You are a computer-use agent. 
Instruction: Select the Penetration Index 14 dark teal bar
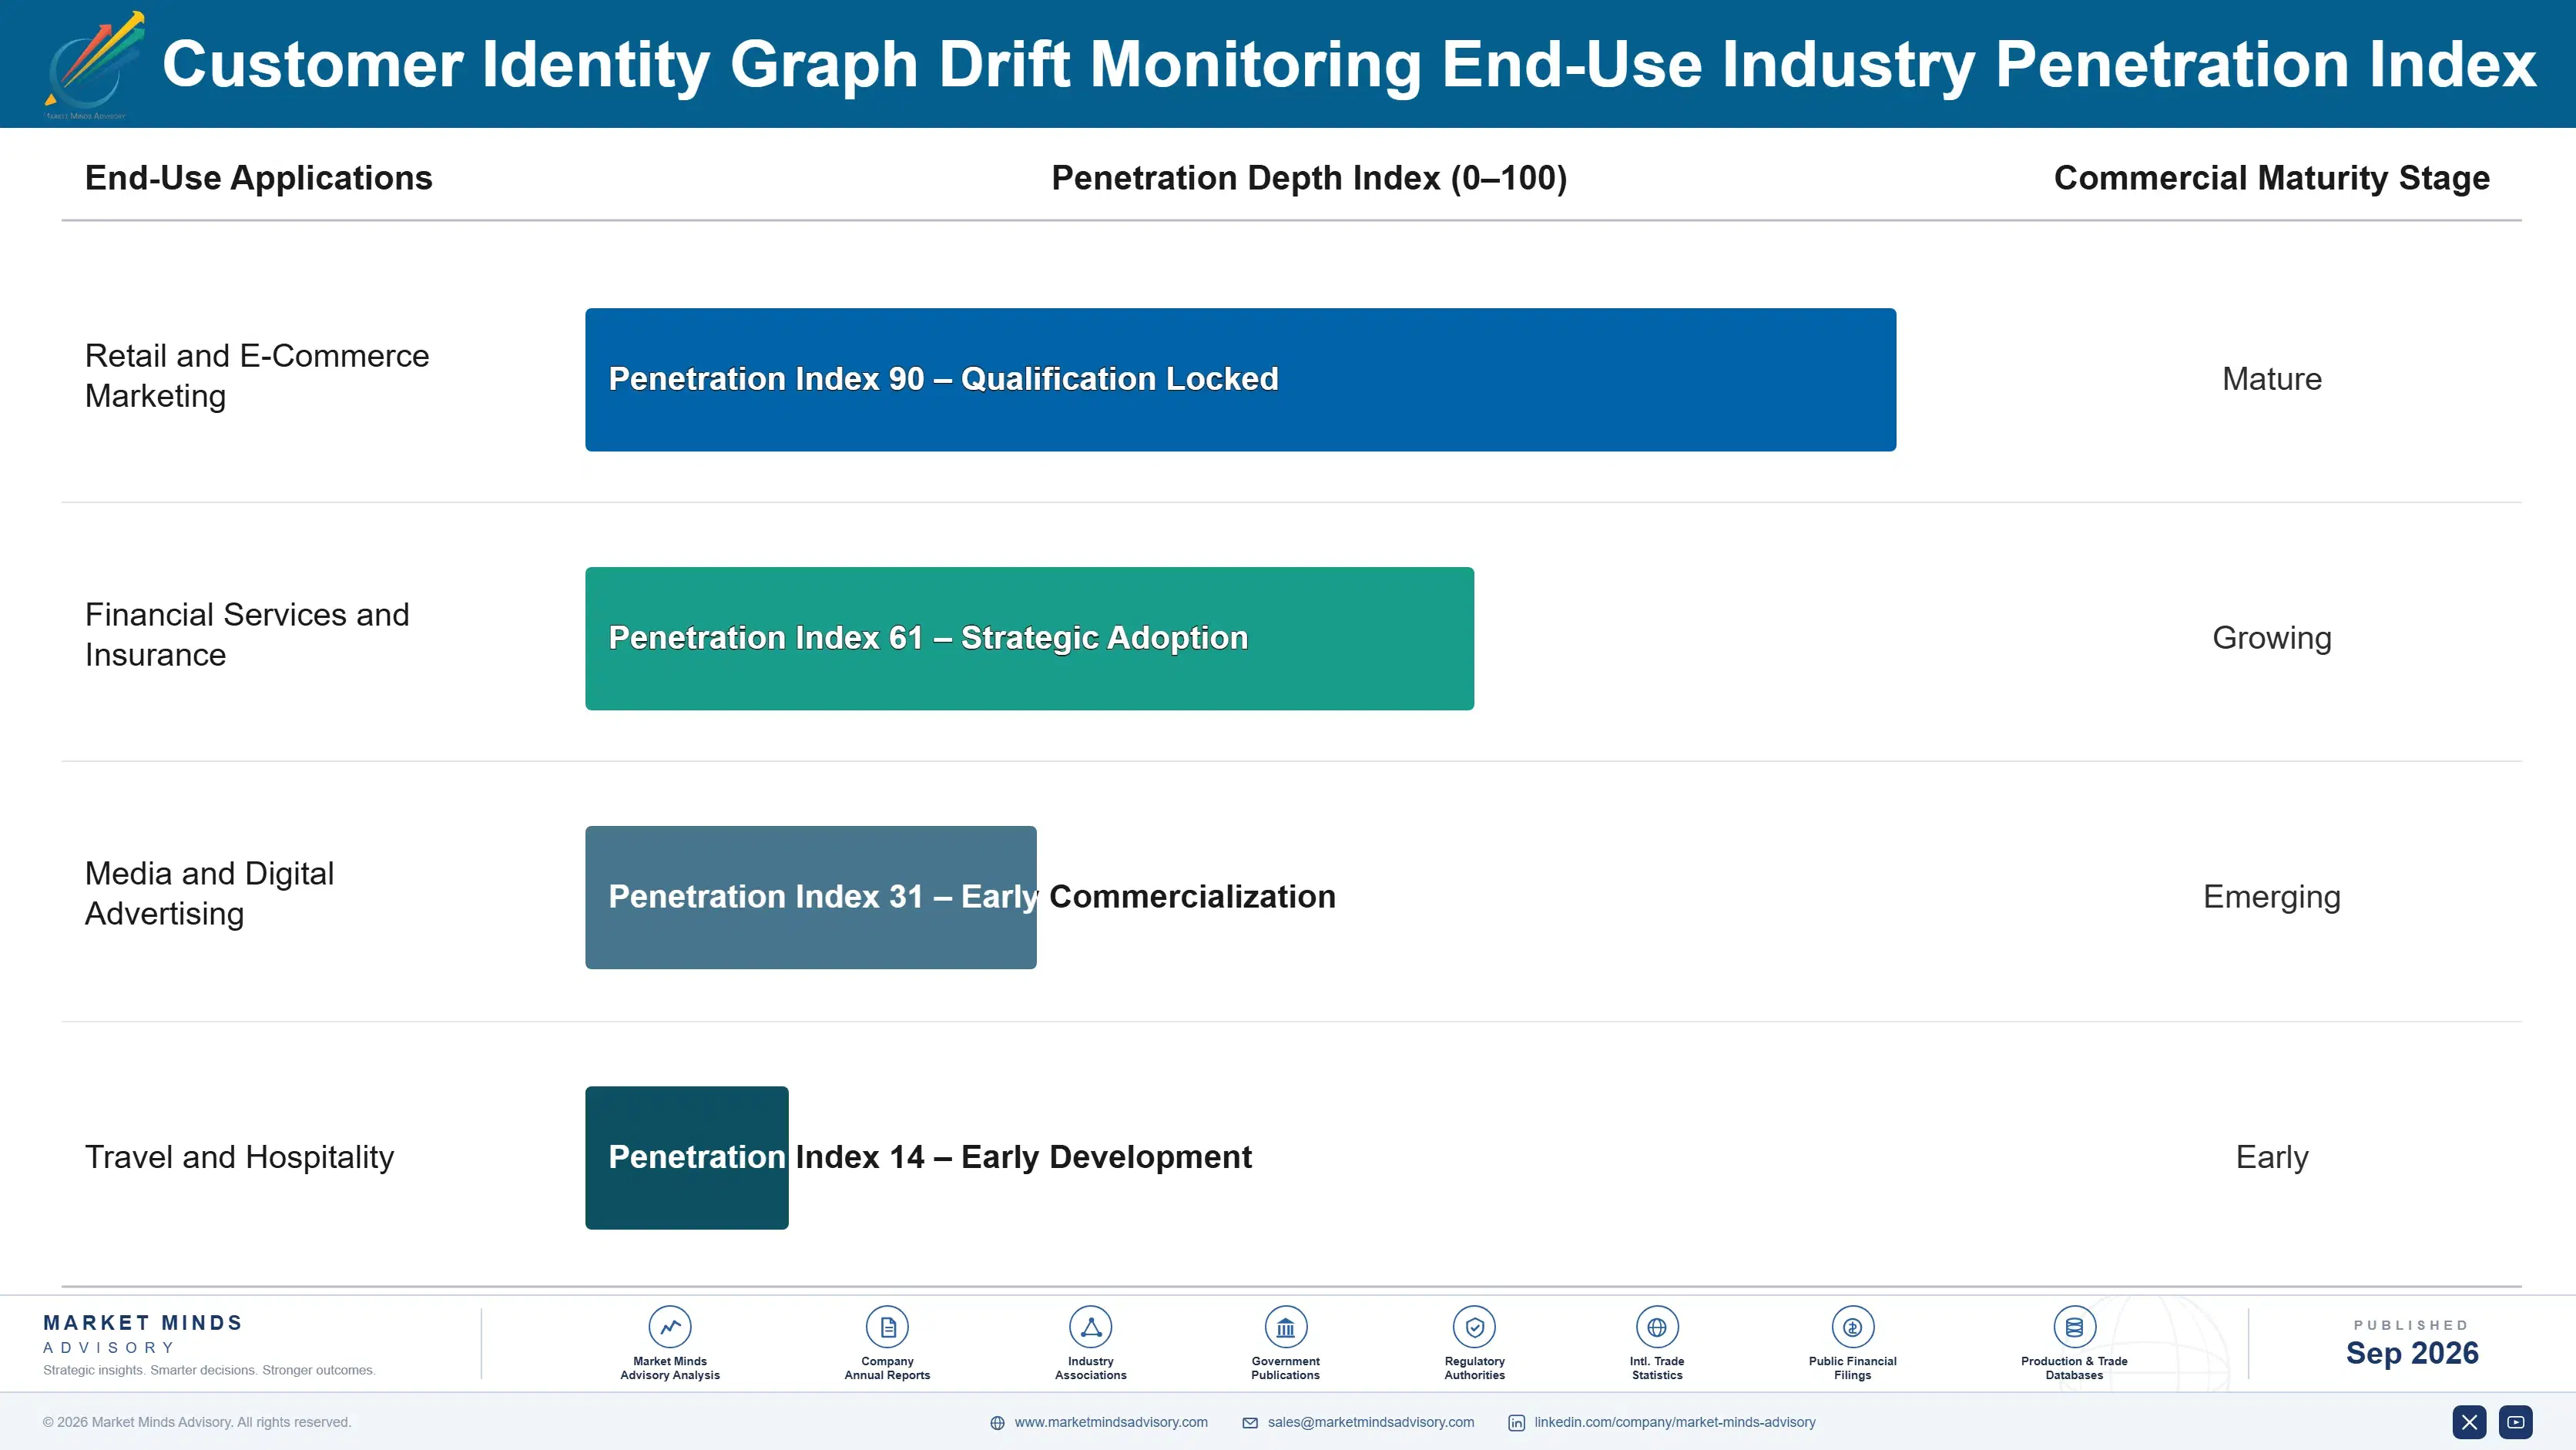686,1157
